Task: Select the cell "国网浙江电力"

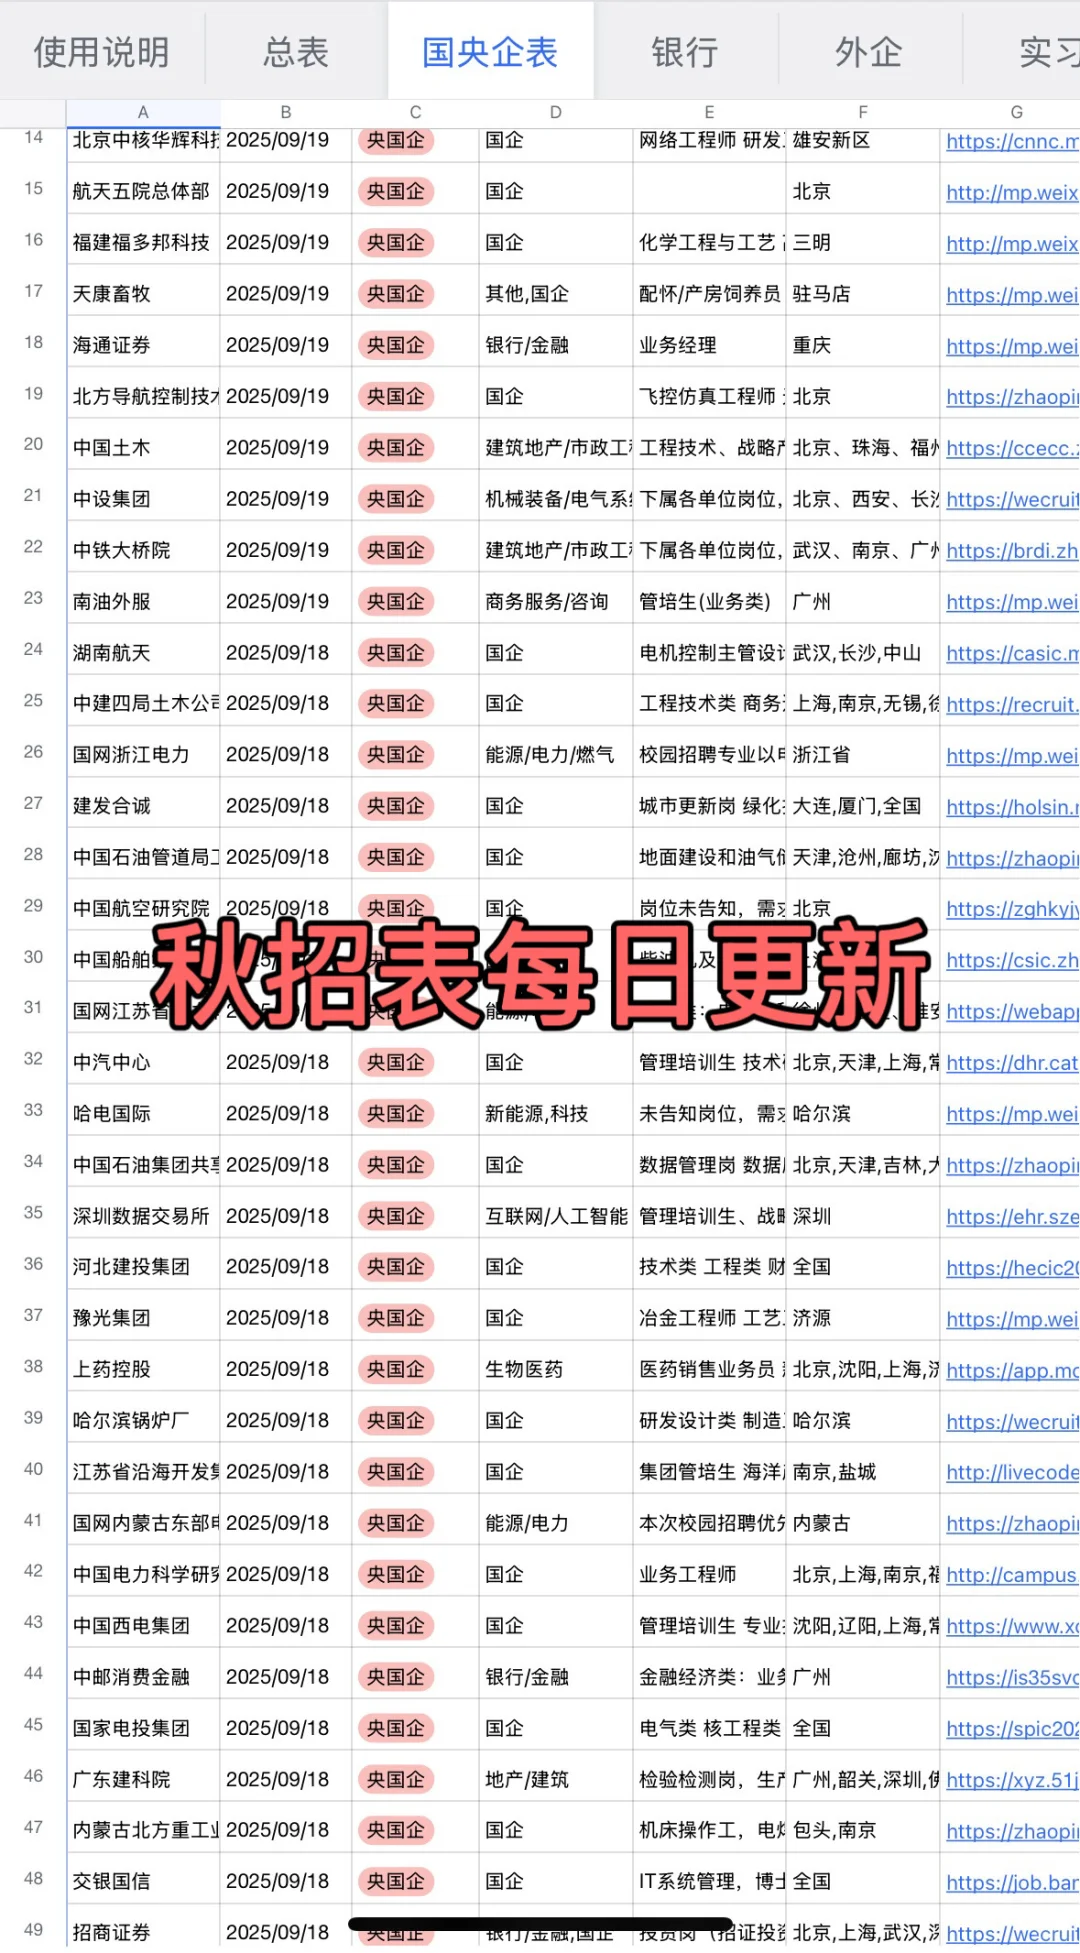Action: (x=143, y=754)
